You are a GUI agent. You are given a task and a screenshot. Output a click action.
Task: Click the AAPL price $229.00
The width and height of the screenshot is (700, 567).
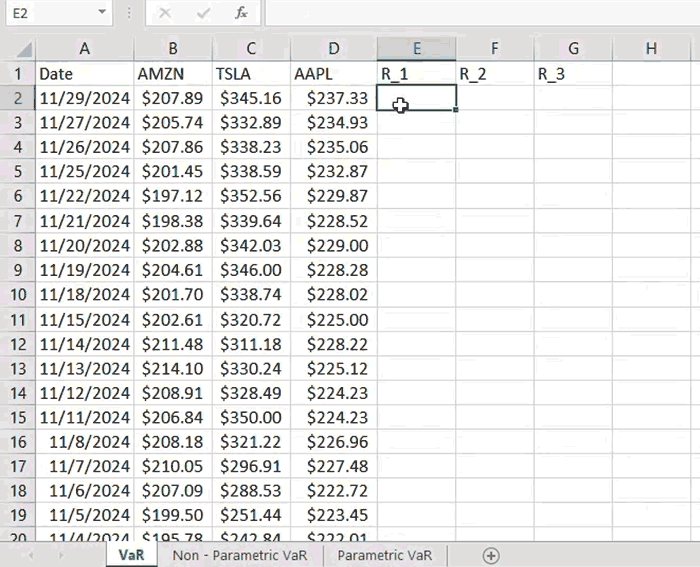point(334,246)
